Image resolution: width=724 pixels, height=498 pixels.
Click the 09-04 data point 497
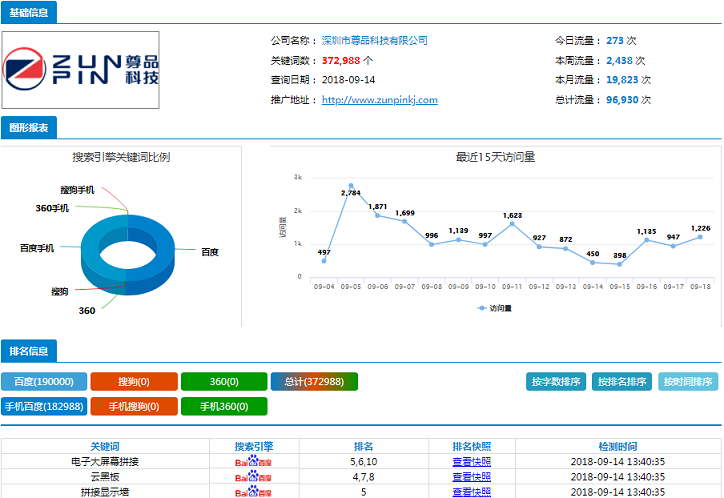324,261
